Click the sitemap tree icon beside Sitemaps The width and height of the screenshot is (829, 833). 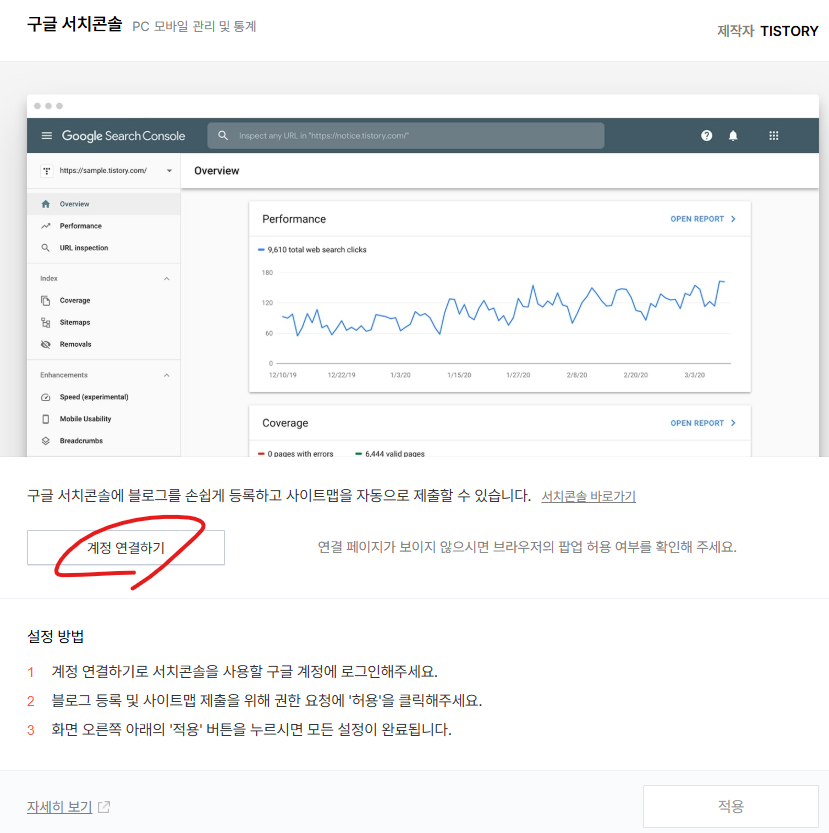pyautogui.click(x=46, y=322)
